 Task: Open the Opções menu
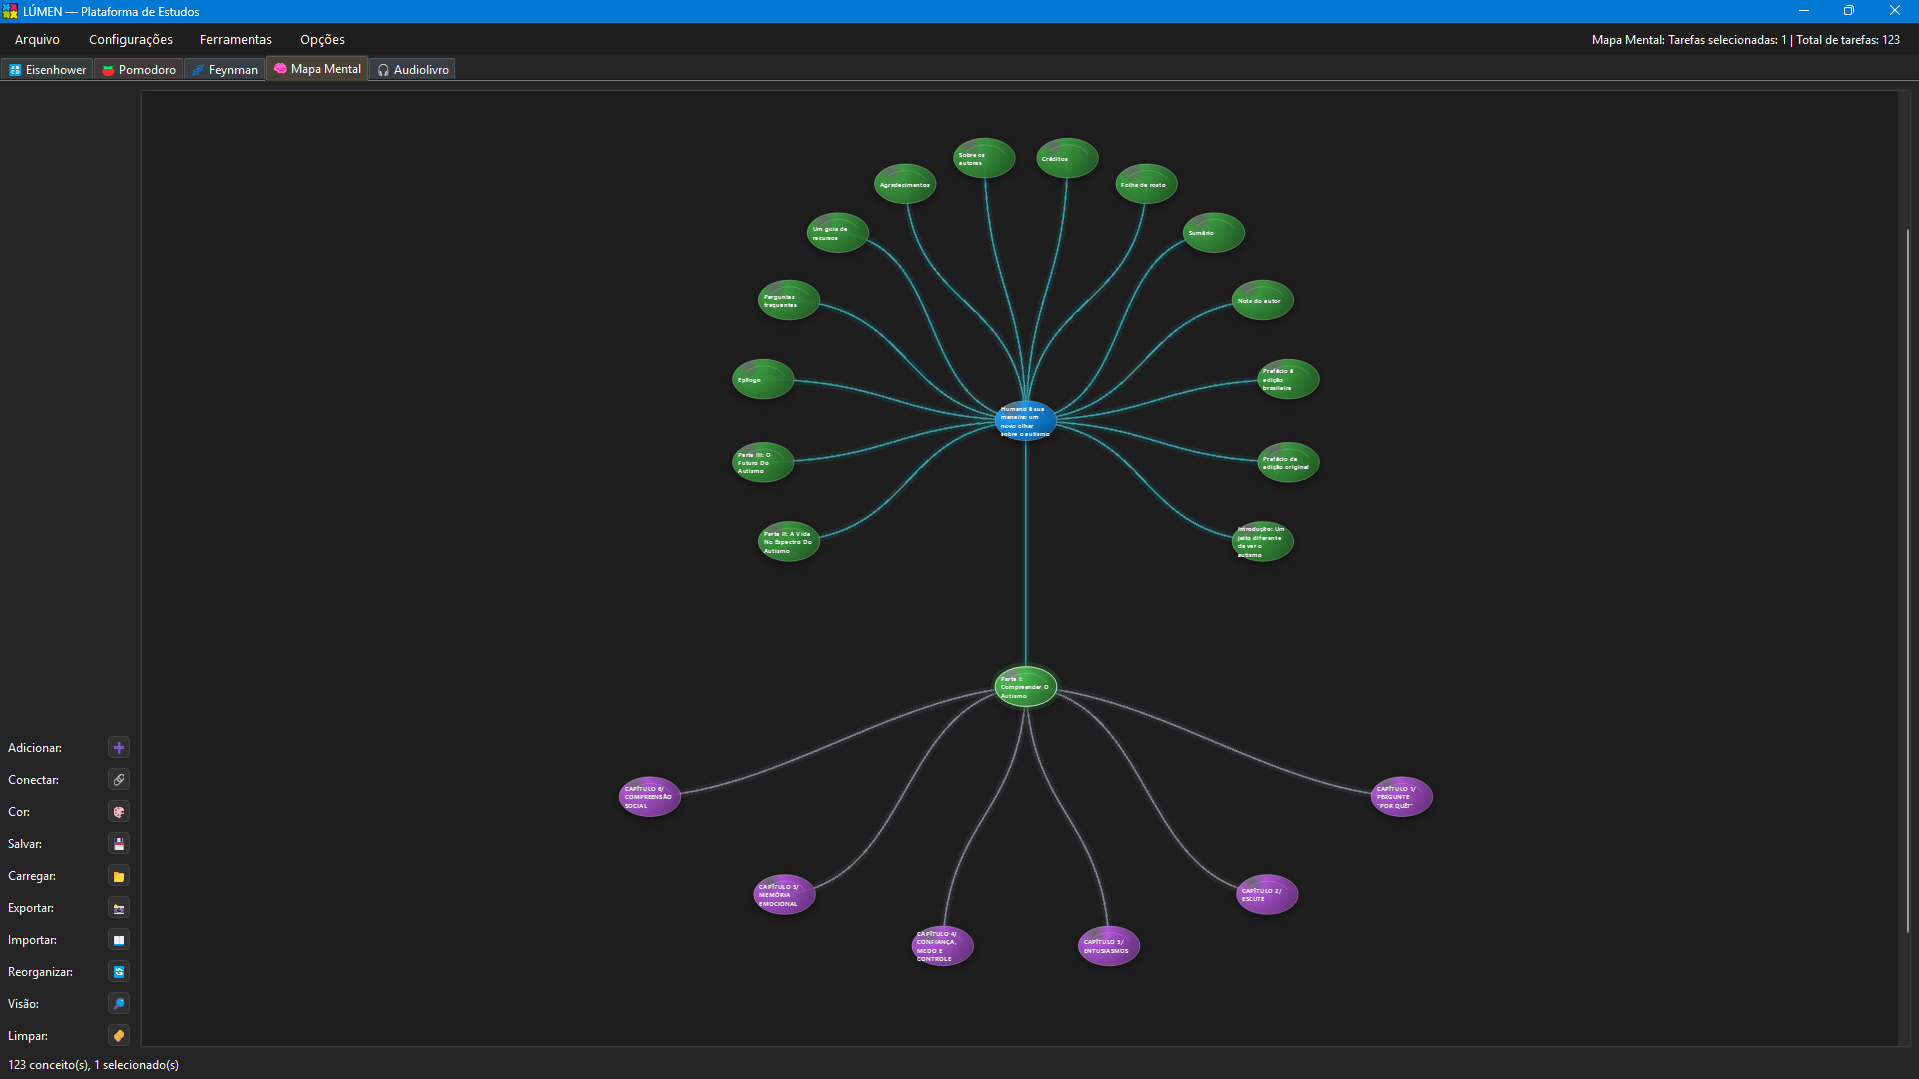tap(322, 39)
